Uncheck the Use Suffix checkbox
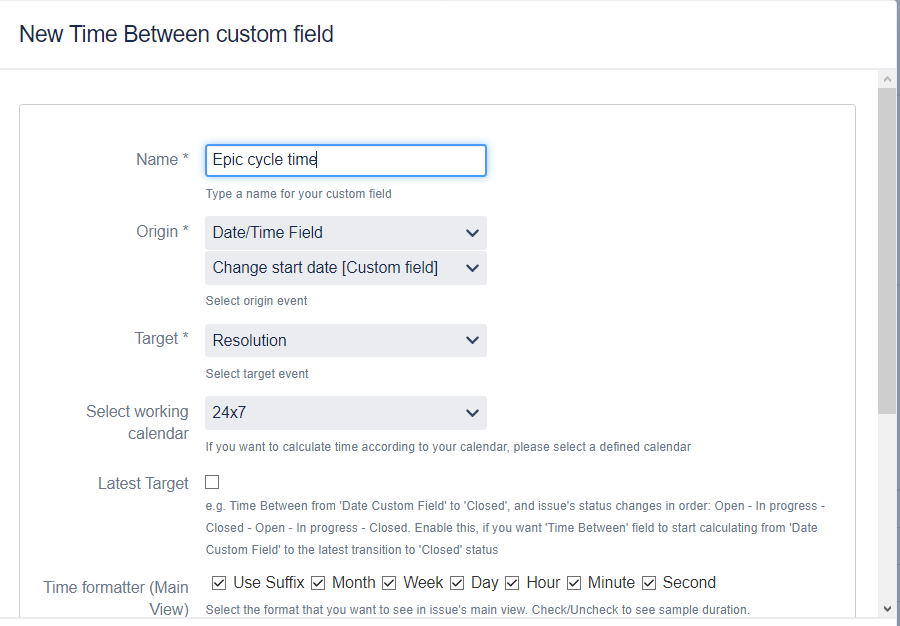The image size is (900, 626). coord(219,582)
